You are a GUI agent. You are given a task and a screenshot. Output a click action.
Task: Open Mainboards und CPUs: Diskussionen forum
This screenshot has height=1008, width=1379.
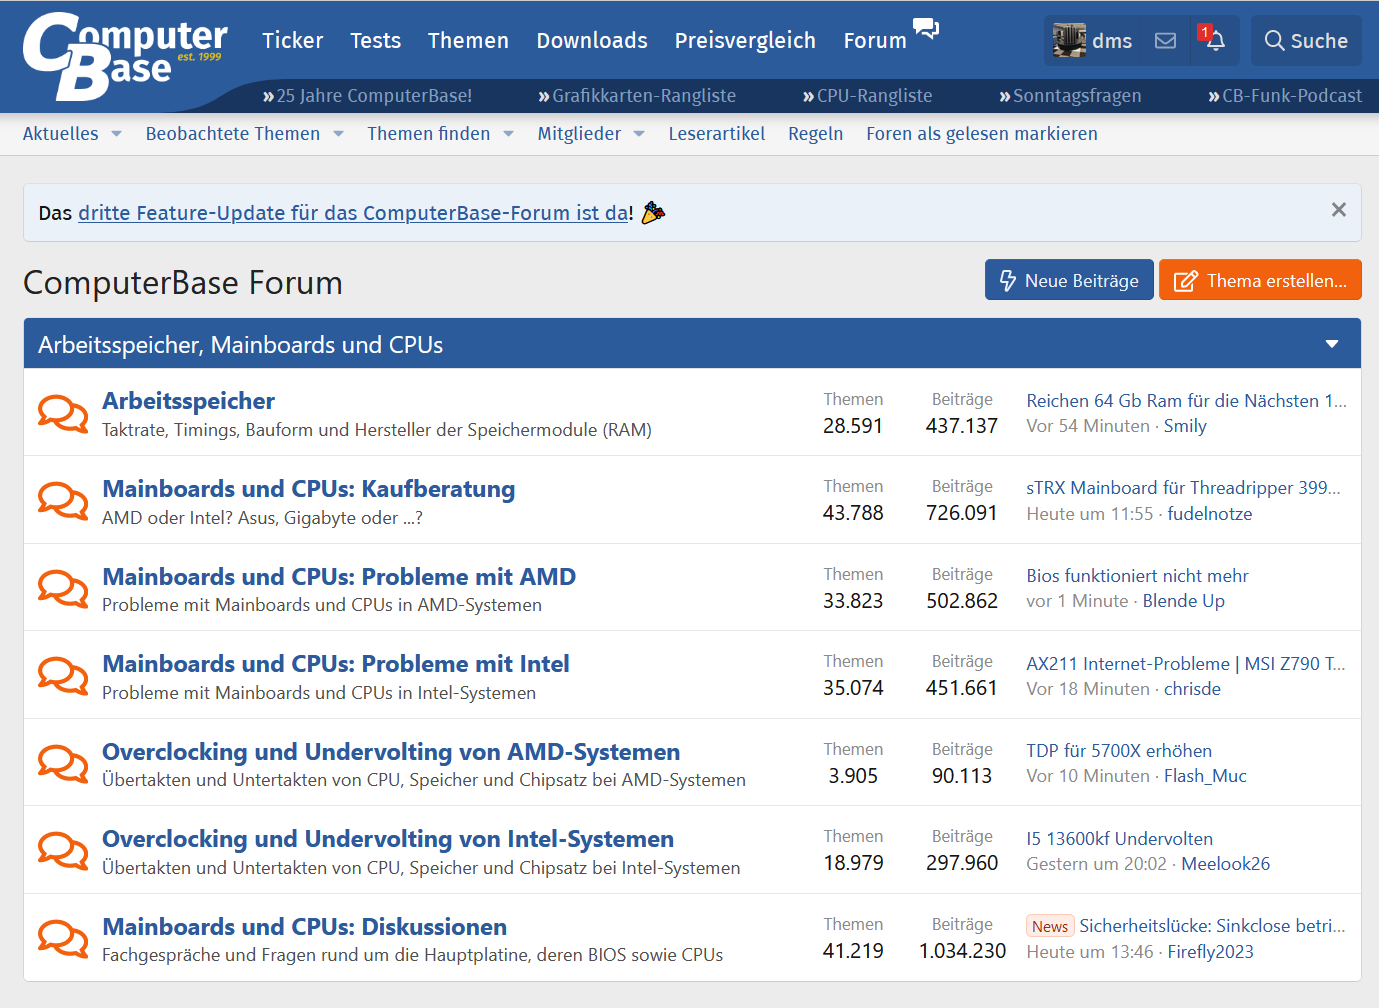304,927
